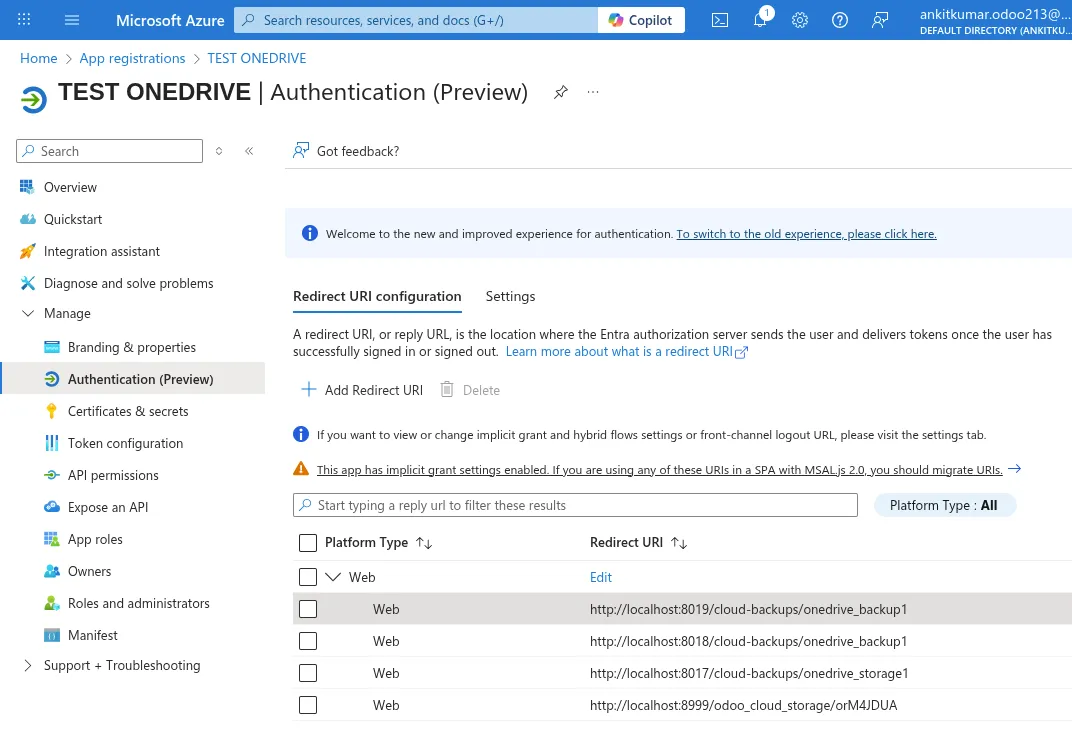Select the checkbox for the localhost:8999 redirect URI
1072x740 pixels.
pos(308,705)
